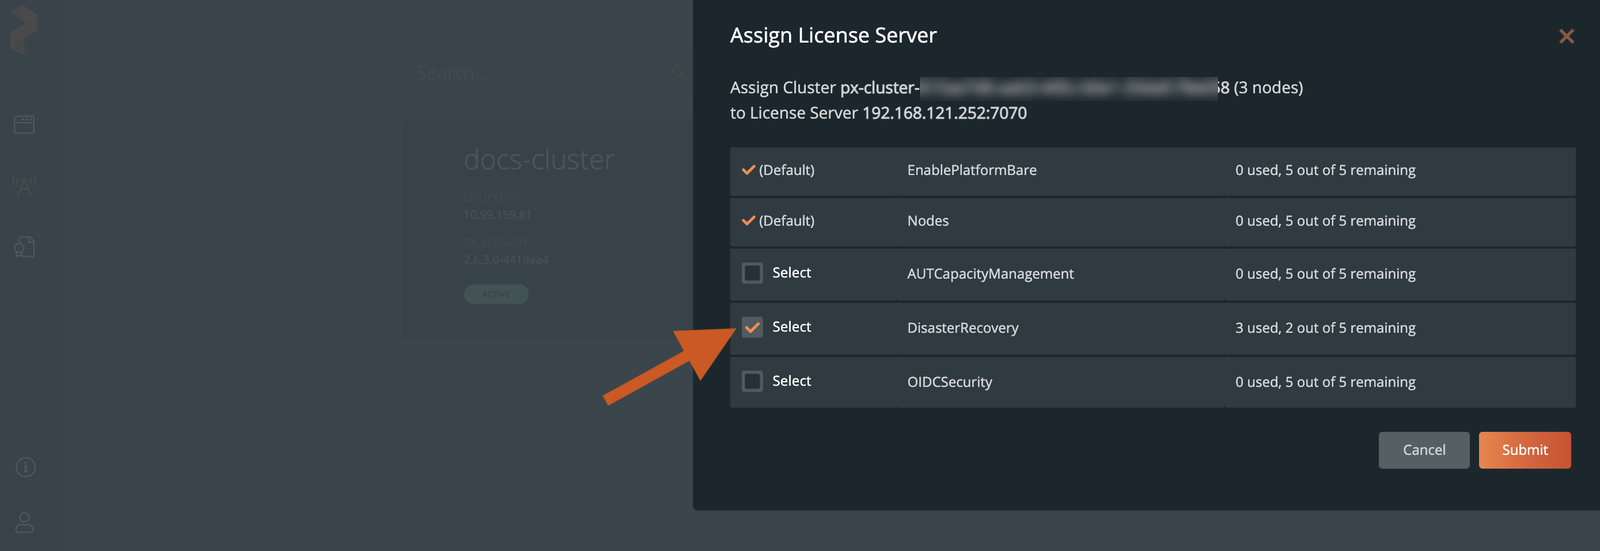
Task: Tick the OIDCSecurity checkbox
Action: pos(753,381)
